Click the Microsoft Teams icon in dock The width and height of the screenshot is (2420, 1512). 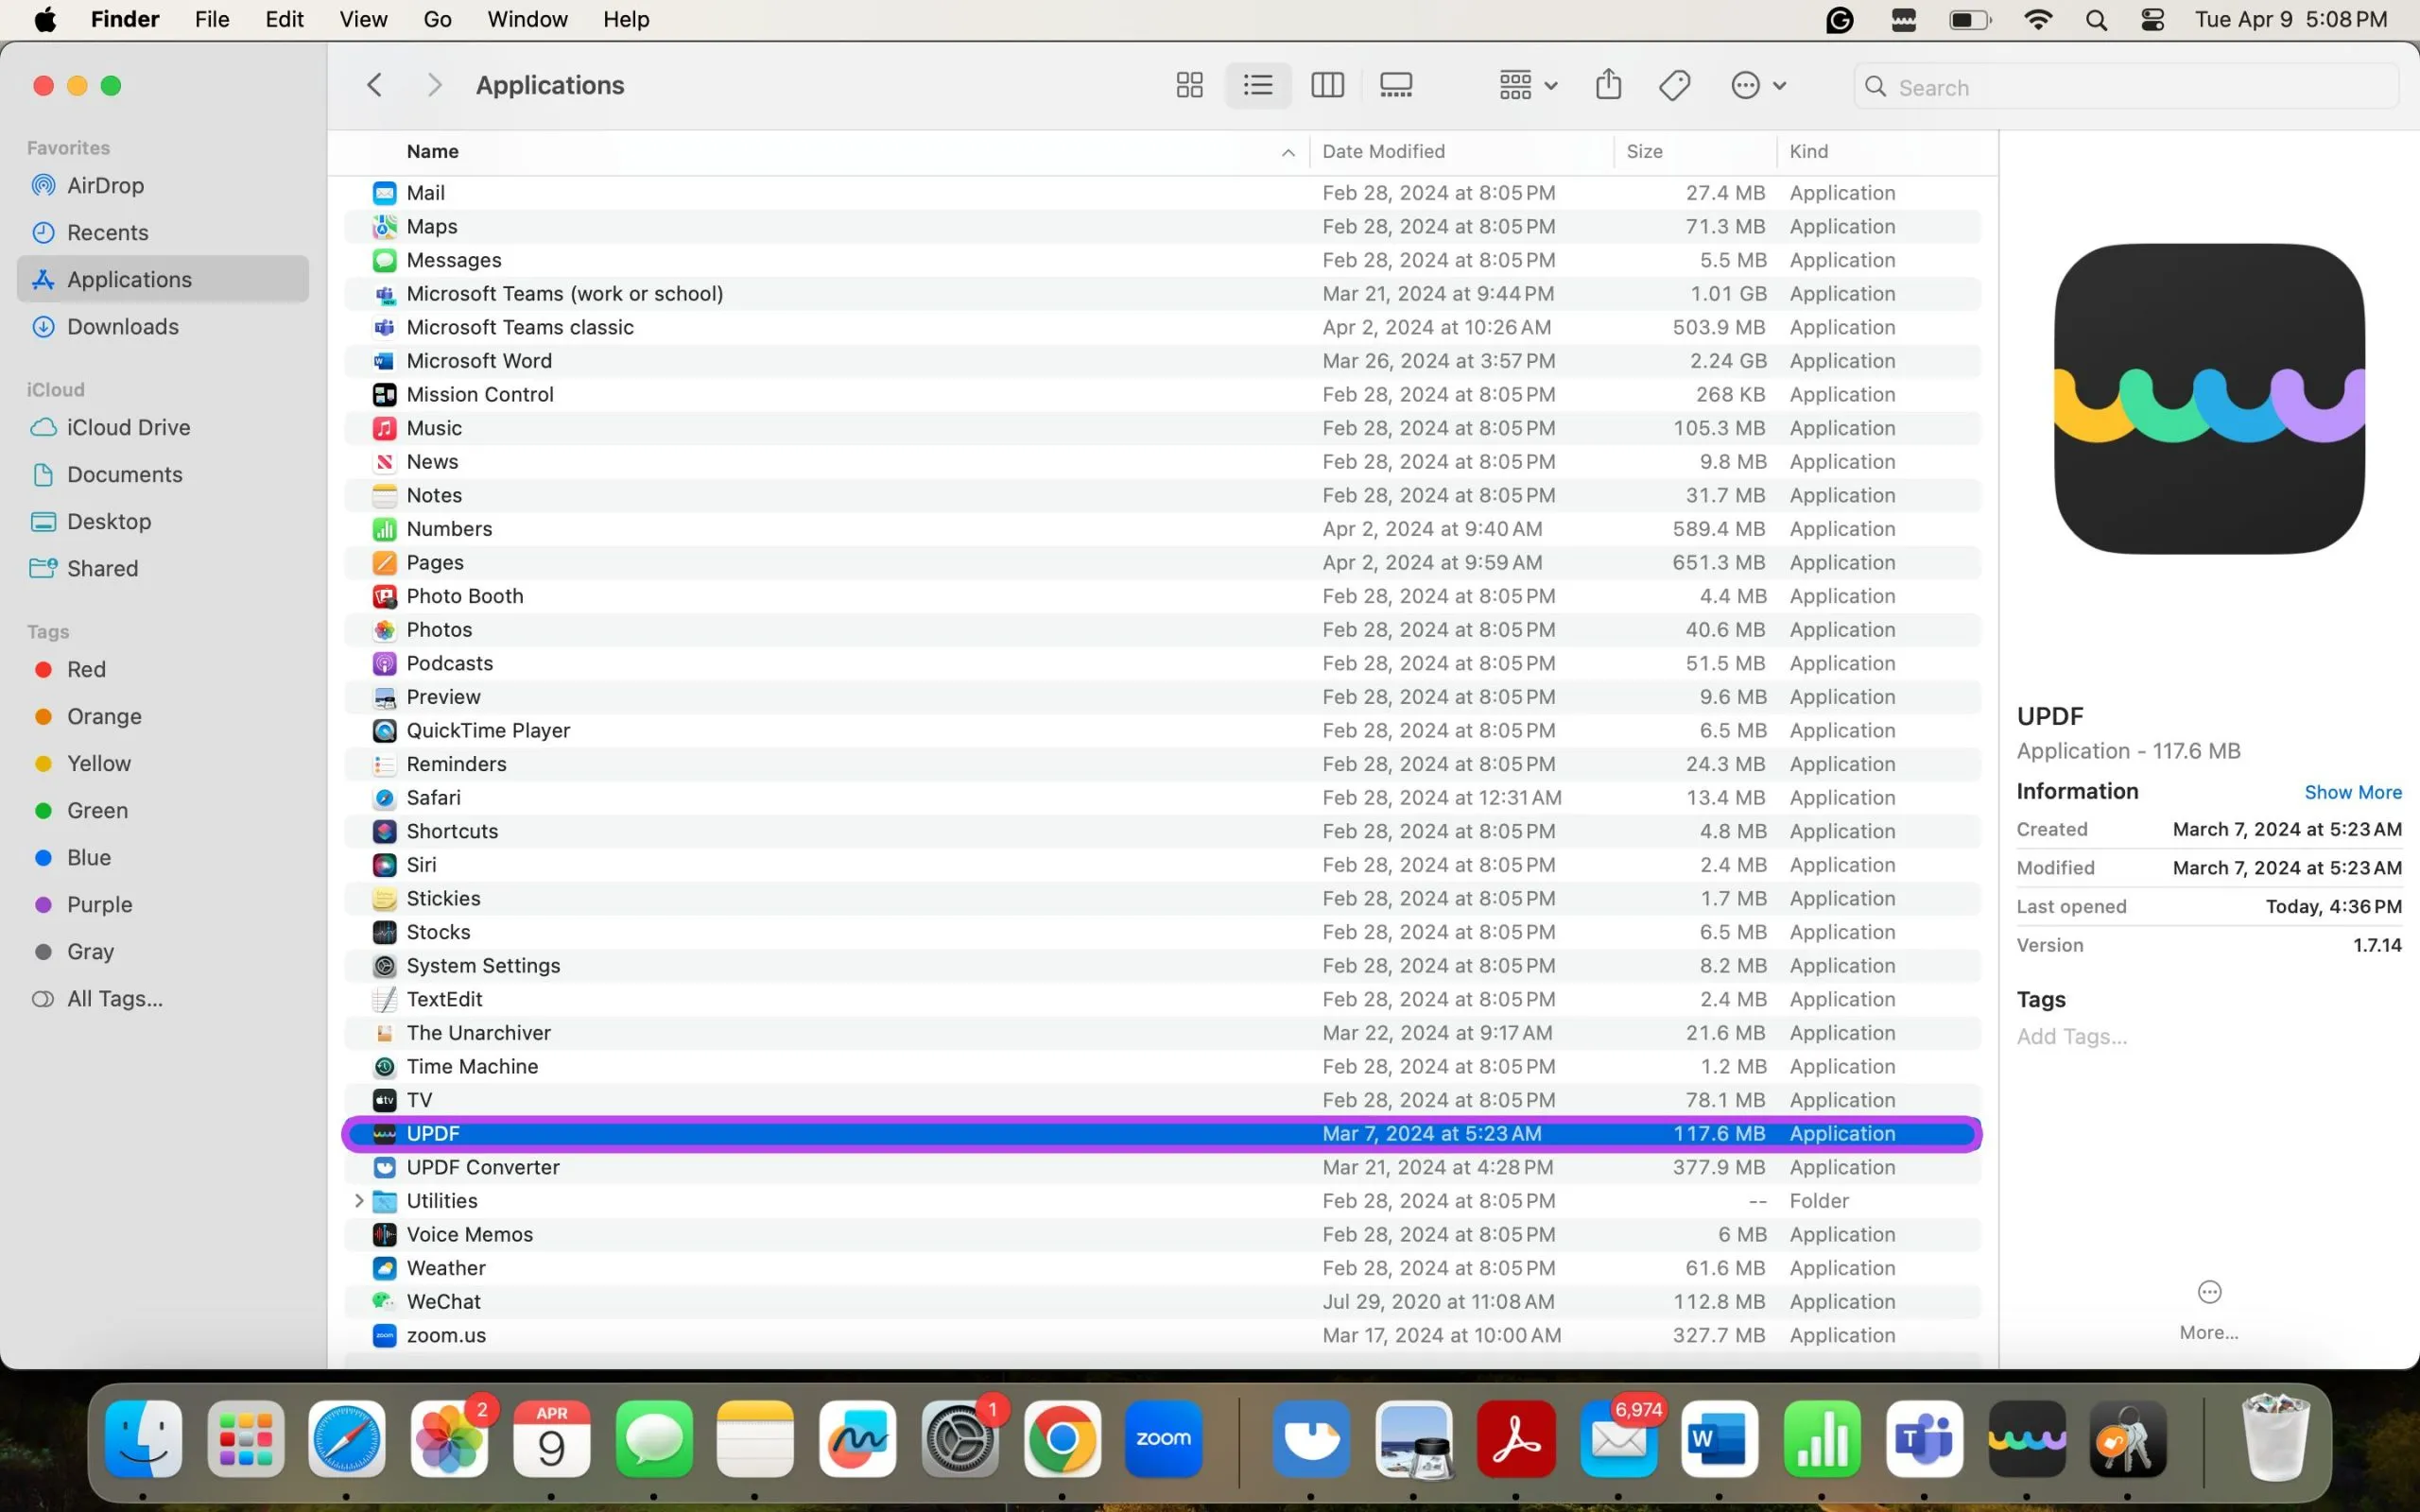[x=1926, y=1439]
